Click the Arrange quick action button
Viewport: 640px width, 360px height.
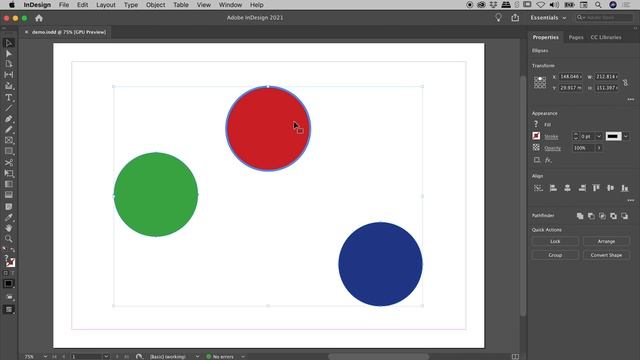pos(606,241)
